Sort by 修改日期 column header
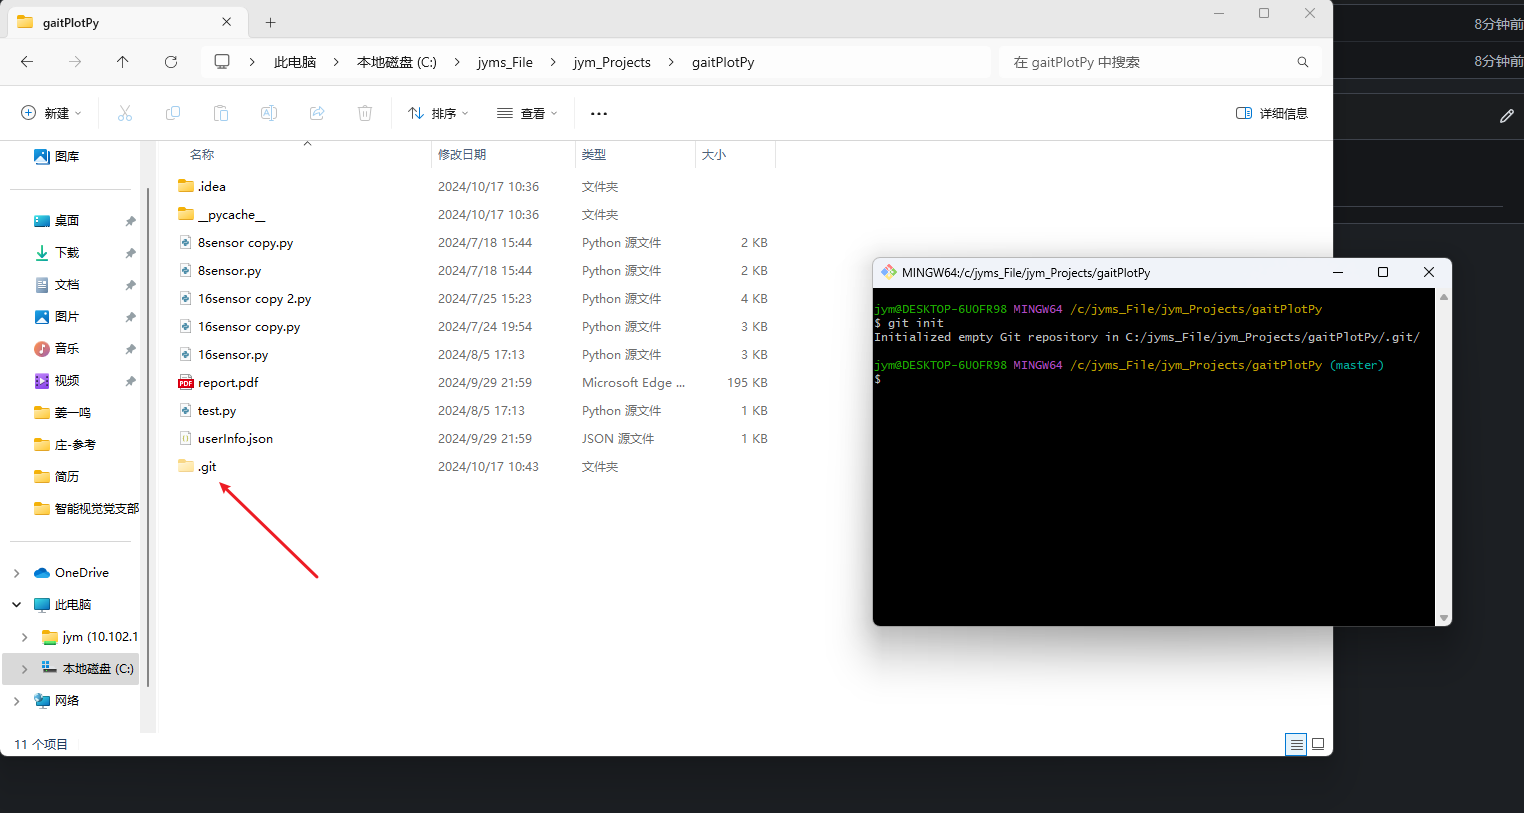Image resolution: width=1524 pixels, height=813 pixels. (462, 155)
